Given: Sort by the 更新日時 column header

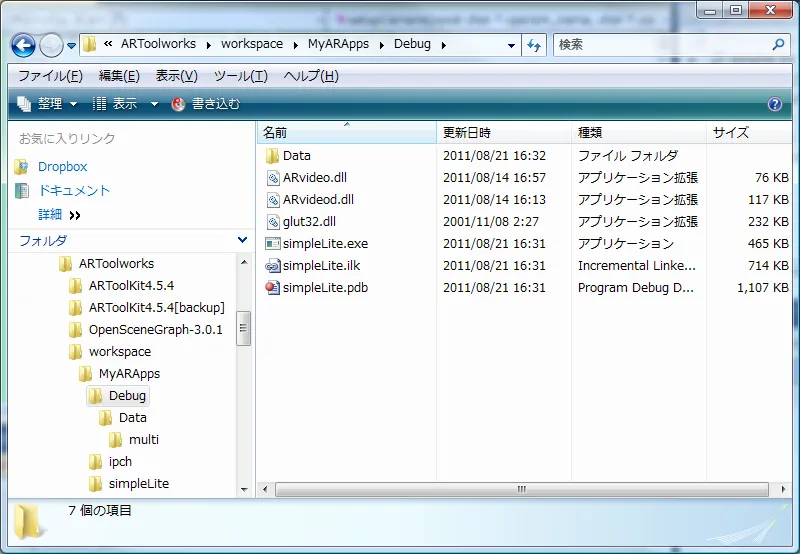Looking at the screenshot, I should coord(504,133).
